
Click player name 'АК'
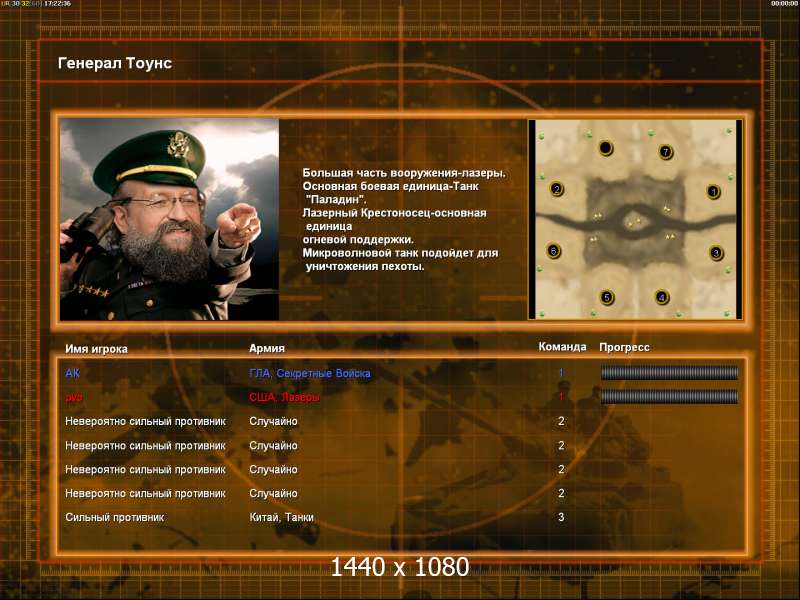pyautogui.click(x=72, y=373)
